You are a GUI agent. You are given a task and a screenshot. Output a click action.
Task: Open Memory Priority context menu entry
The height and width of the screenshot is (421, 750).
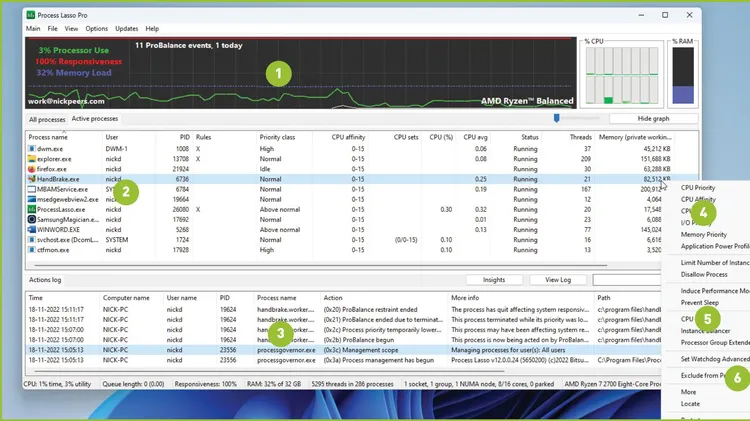(704, 234)
